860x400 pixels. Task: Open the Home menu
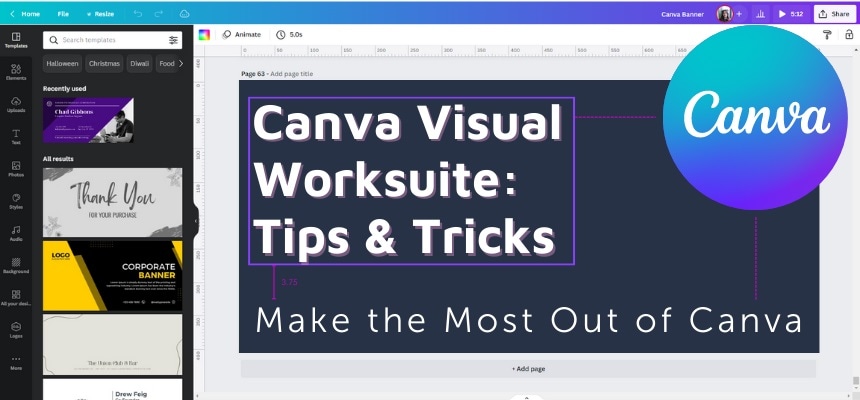(x=25, y=14)
